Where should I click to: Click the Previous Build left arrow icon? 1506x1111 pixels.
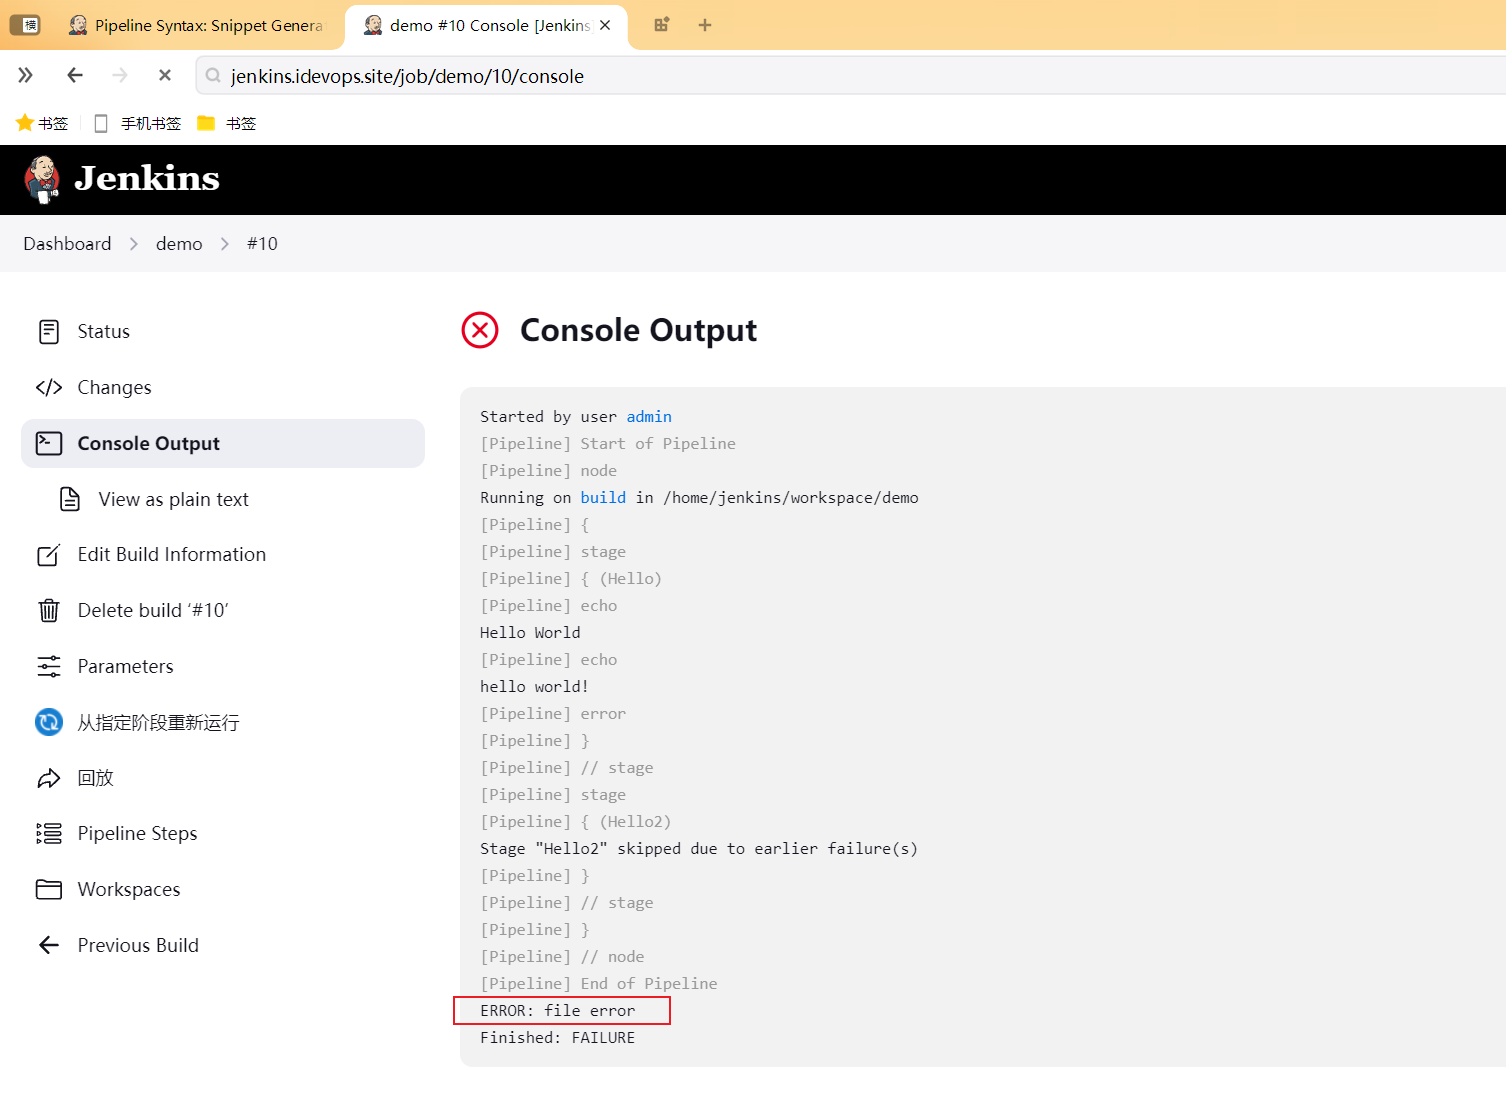pos(49,945)
